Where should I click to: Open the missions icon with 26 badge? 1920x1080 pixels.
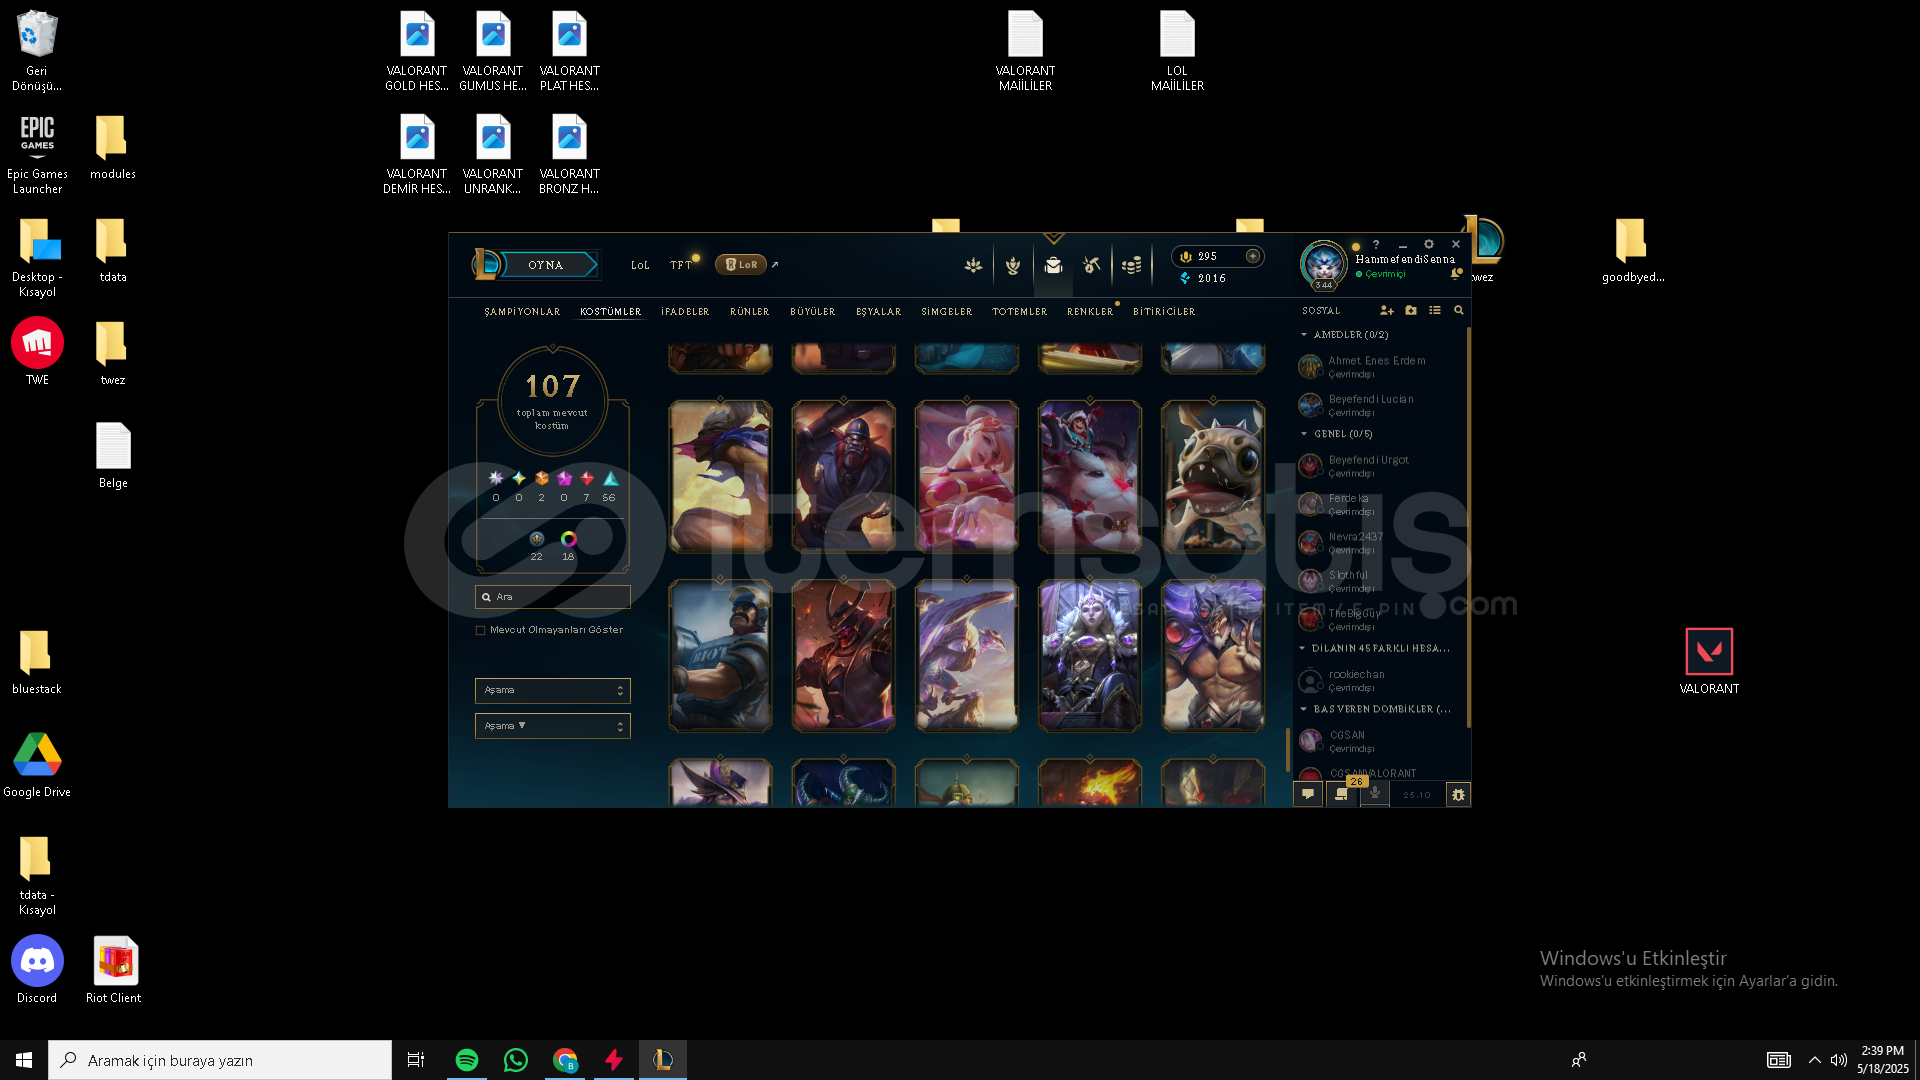1342,794
